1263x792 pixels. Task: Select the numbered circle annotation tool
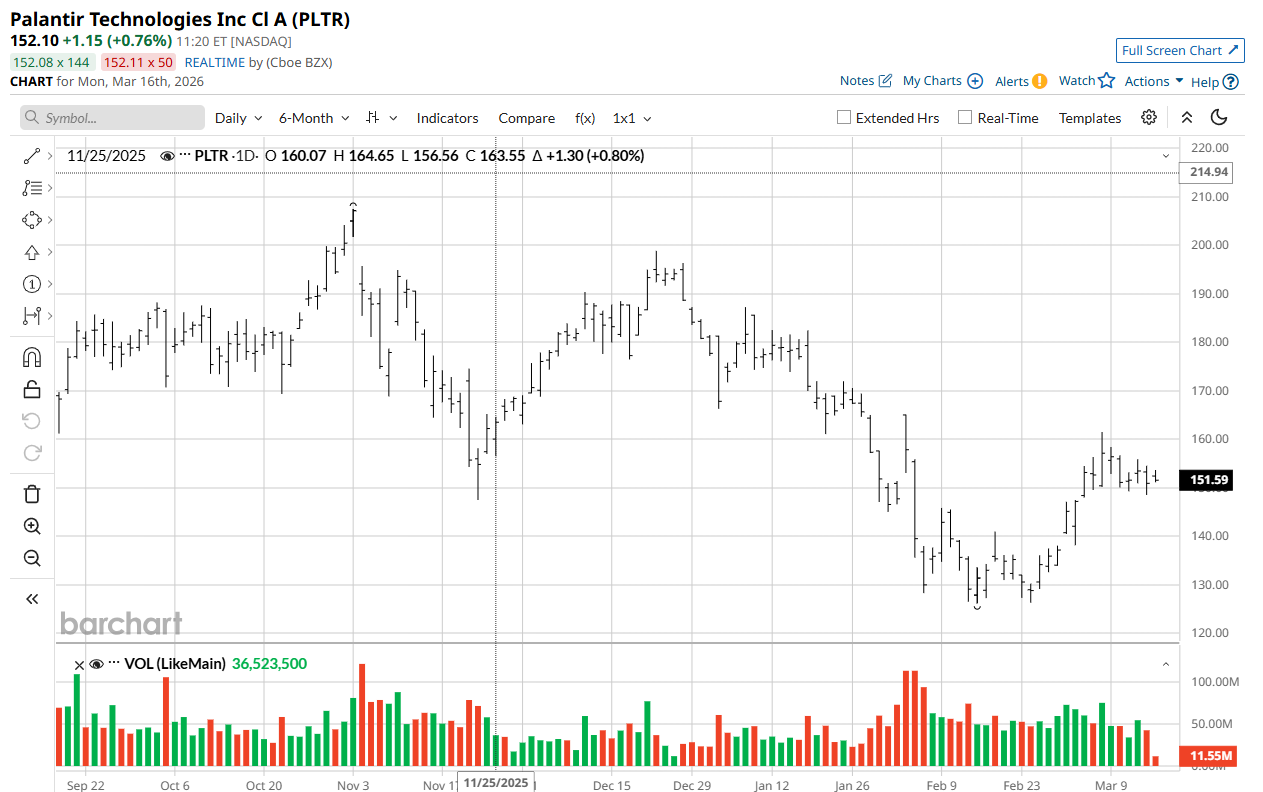[31, 284]
